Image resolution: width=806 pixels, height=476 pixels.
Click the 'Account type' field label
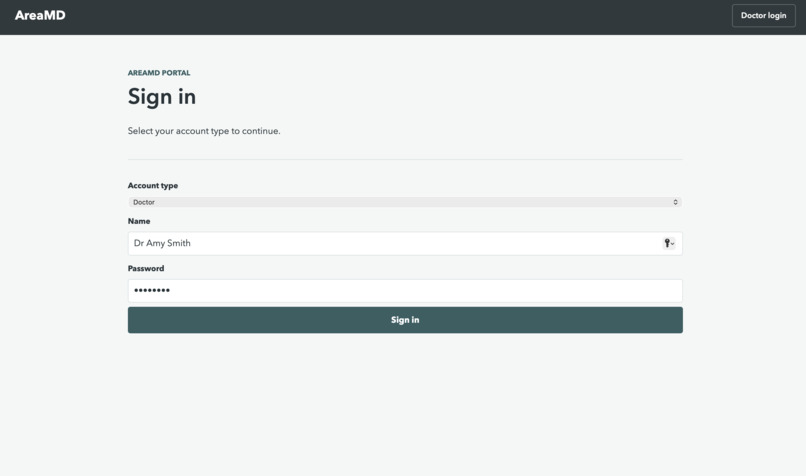153,186
